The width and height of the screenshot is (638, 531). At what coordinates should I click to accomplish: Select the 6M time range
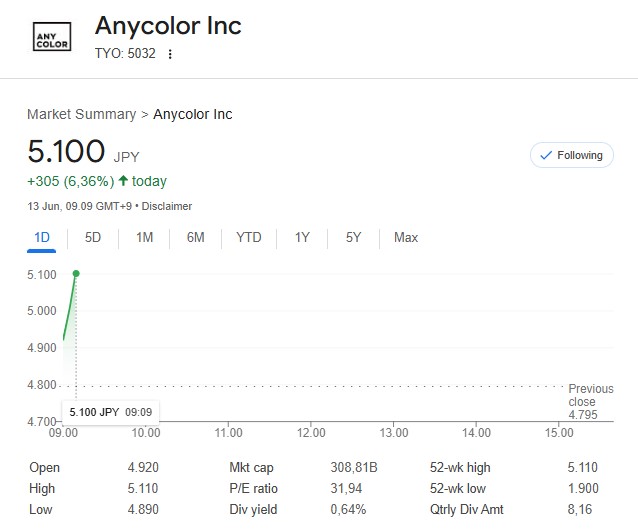195,237
